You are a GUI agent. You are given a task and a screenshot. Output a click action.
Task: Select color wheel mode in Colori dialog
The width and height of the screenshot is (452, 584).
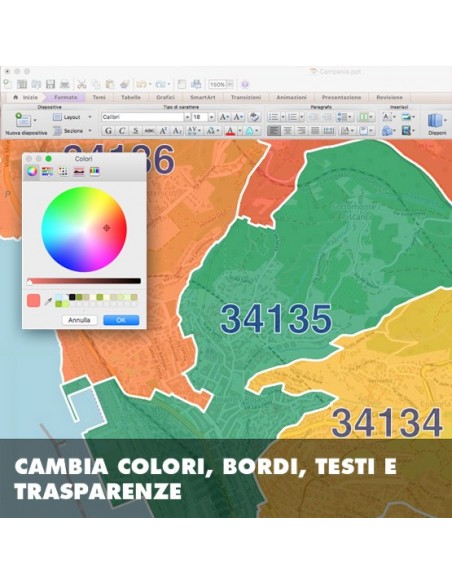(x=32, y=171)
